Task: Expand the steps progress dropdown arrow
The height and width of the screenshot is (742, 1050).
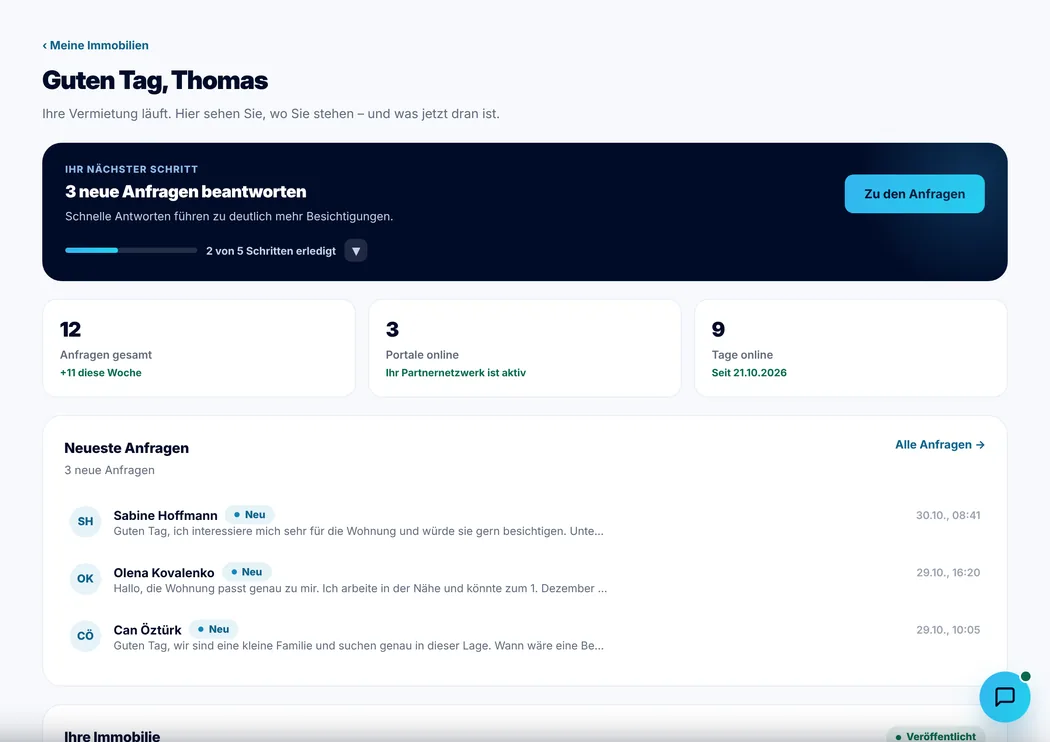Action: pos(356,251)
